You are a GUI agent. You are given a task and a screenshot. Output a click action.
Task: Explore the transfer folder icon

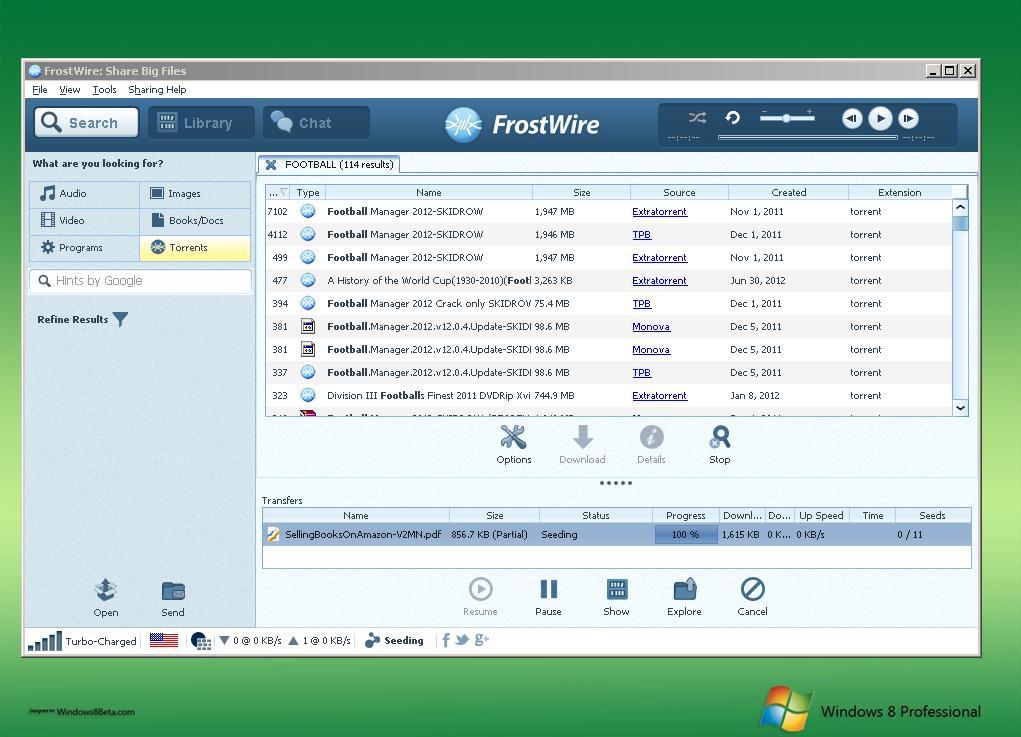[684, 589]
